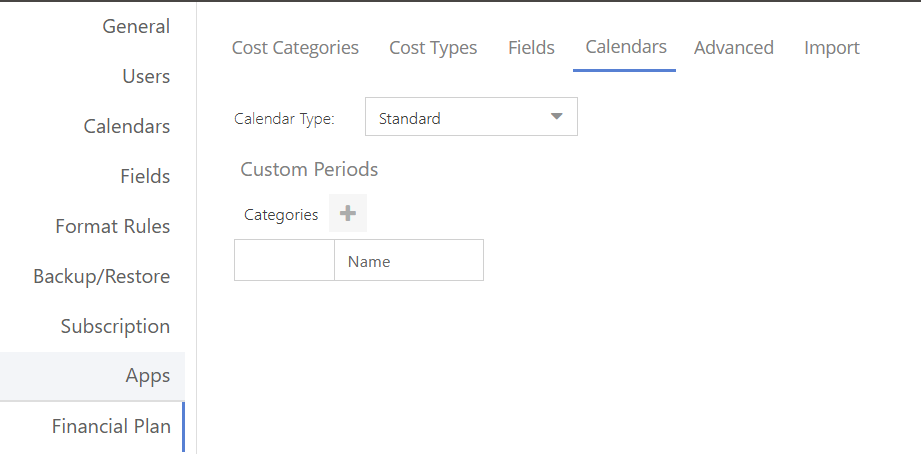Click the Name column header

coord(409,260)
